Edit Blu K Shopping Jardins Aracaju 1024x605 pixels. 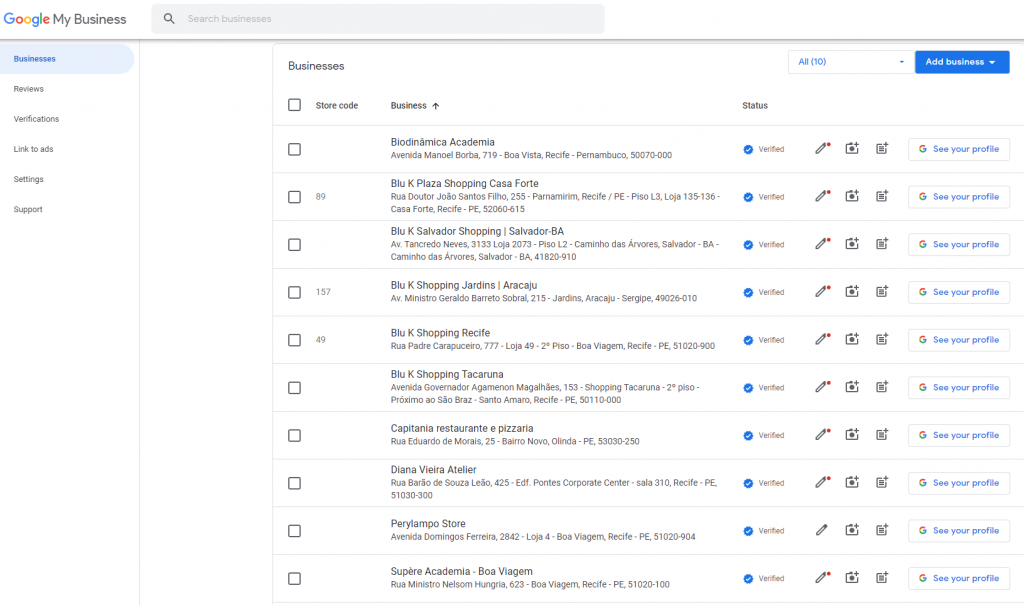click(x=822, y=291)
